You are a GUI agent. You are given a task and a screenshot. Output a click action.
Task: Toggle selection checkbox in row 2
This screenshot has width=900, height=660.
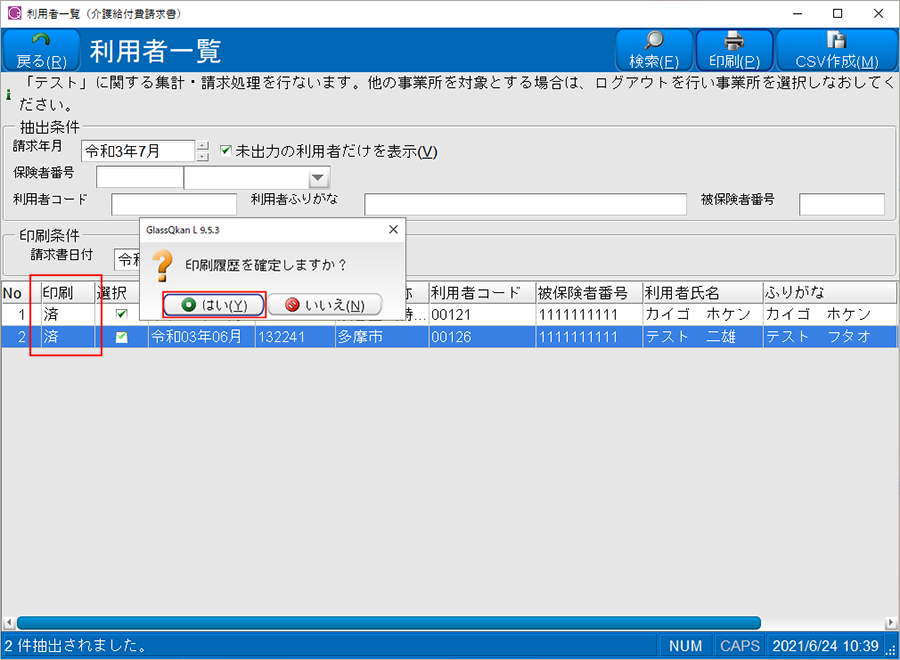[x=121, y=337]
